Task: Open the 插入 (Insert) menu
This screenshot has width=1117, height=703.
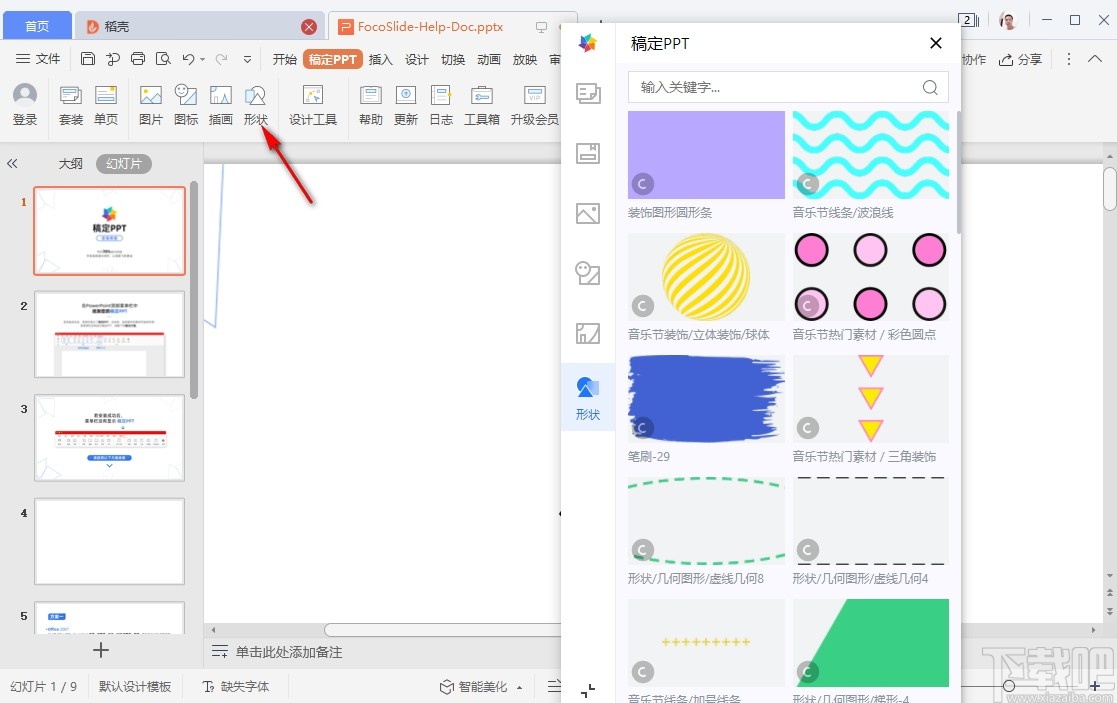Action: (380, 59)
